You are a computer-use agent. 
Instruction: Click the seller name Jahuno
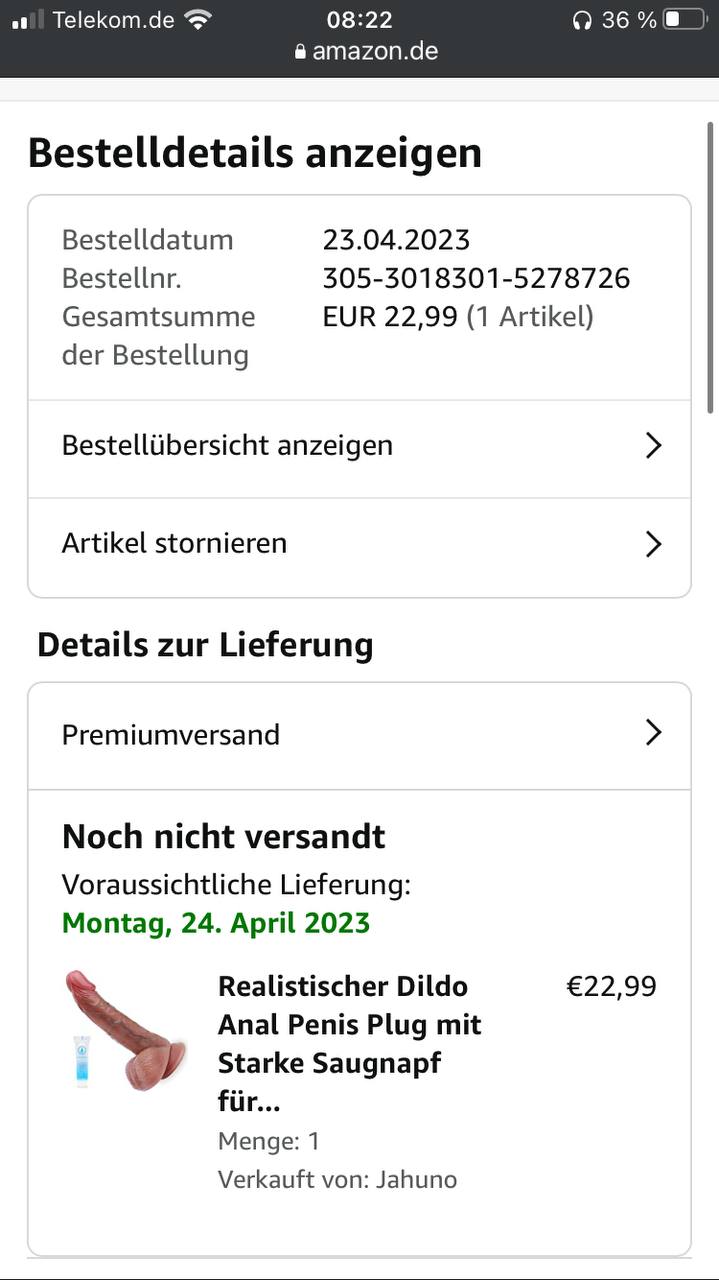tap(416, 1180)
